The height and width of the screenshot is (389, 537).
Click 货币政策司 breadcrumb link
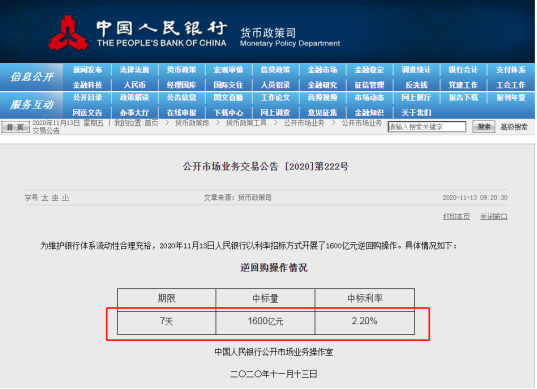tap(192, 123)
